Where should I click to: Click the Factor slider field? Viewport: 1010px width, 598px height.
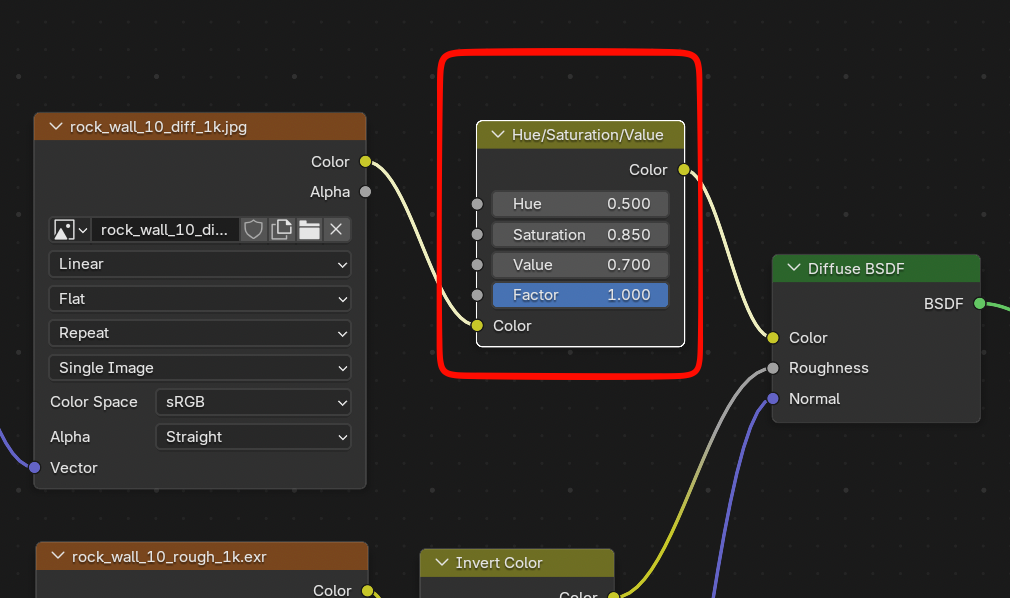click(x=580, y=295)
